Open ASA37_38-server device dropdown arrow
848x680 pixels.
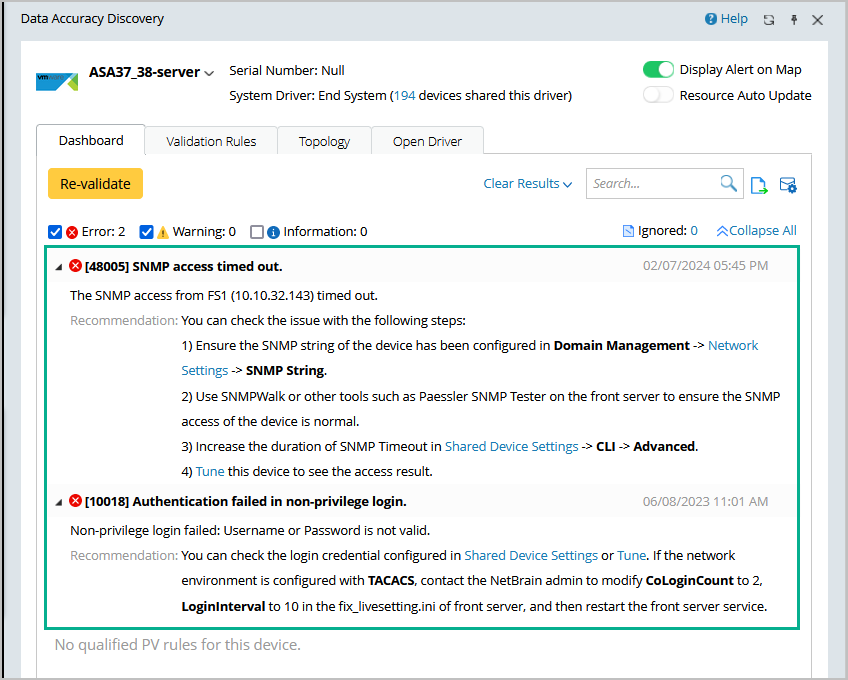[209, 73]
